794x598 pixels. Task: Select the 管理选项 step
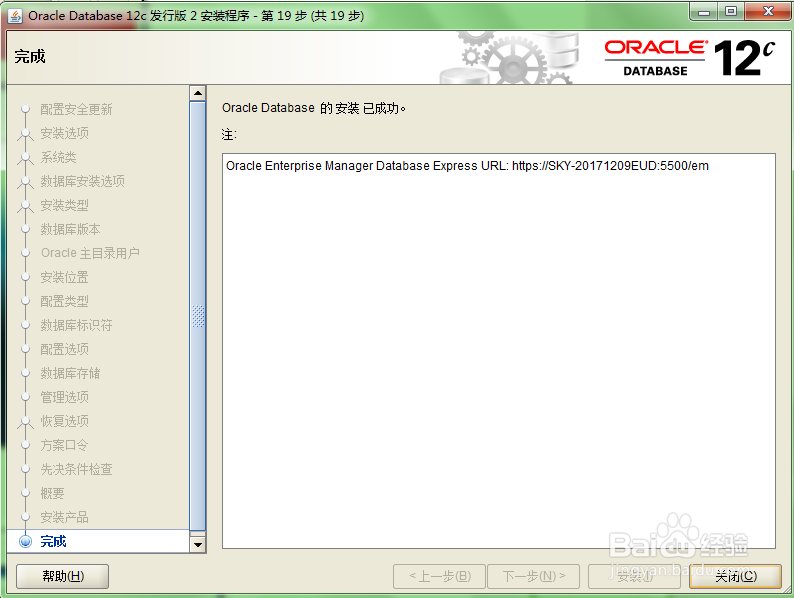tap(64, 397)
